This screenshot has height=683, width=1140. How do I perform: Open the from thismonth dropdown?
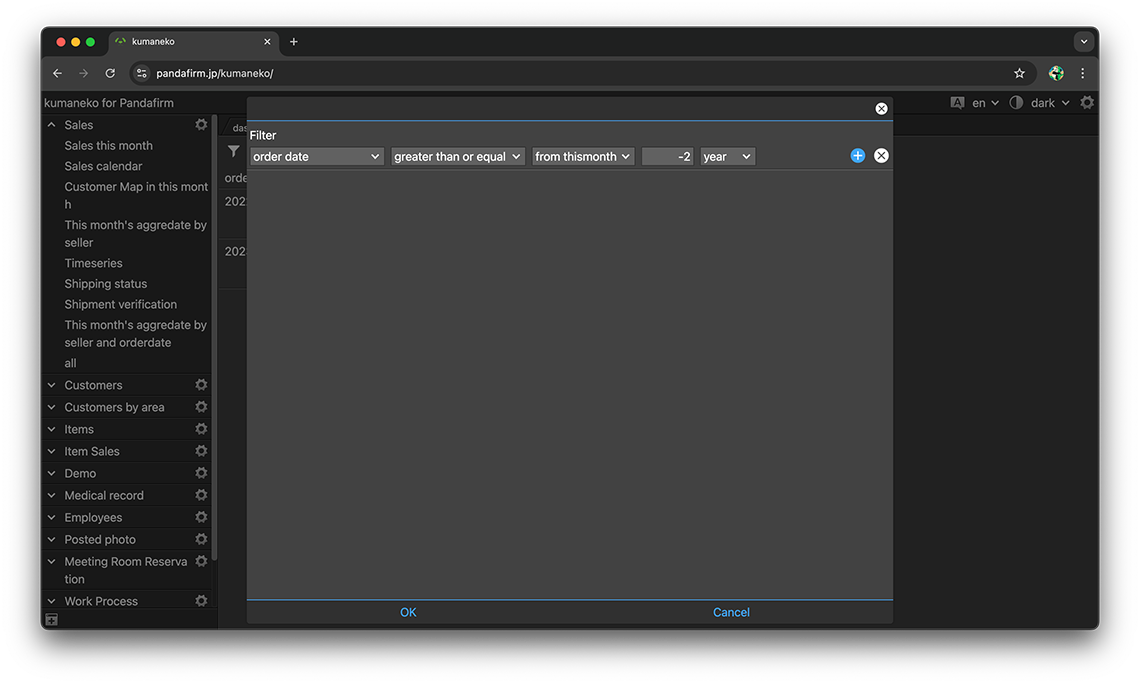[583, 157]
